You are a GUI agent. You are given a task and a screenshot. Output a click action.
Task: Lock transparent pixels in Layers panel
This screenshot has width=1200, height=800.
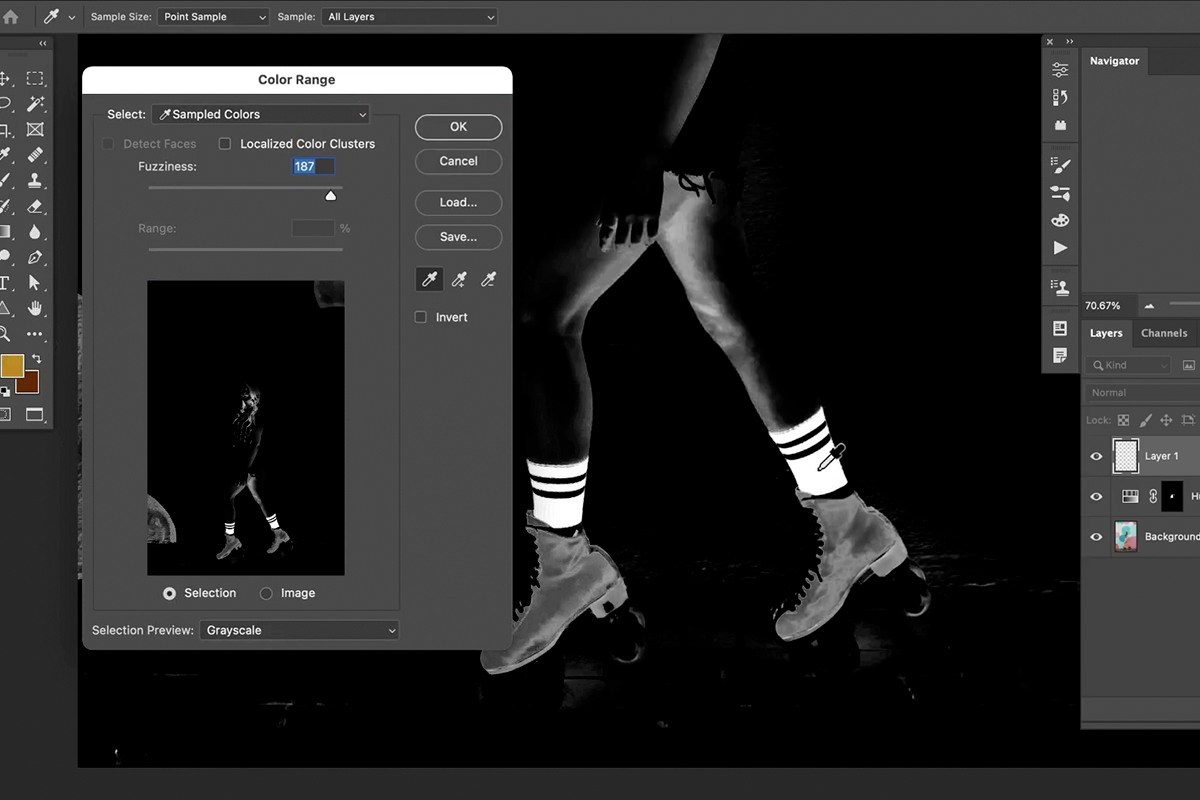click(x=1123, y=420)
